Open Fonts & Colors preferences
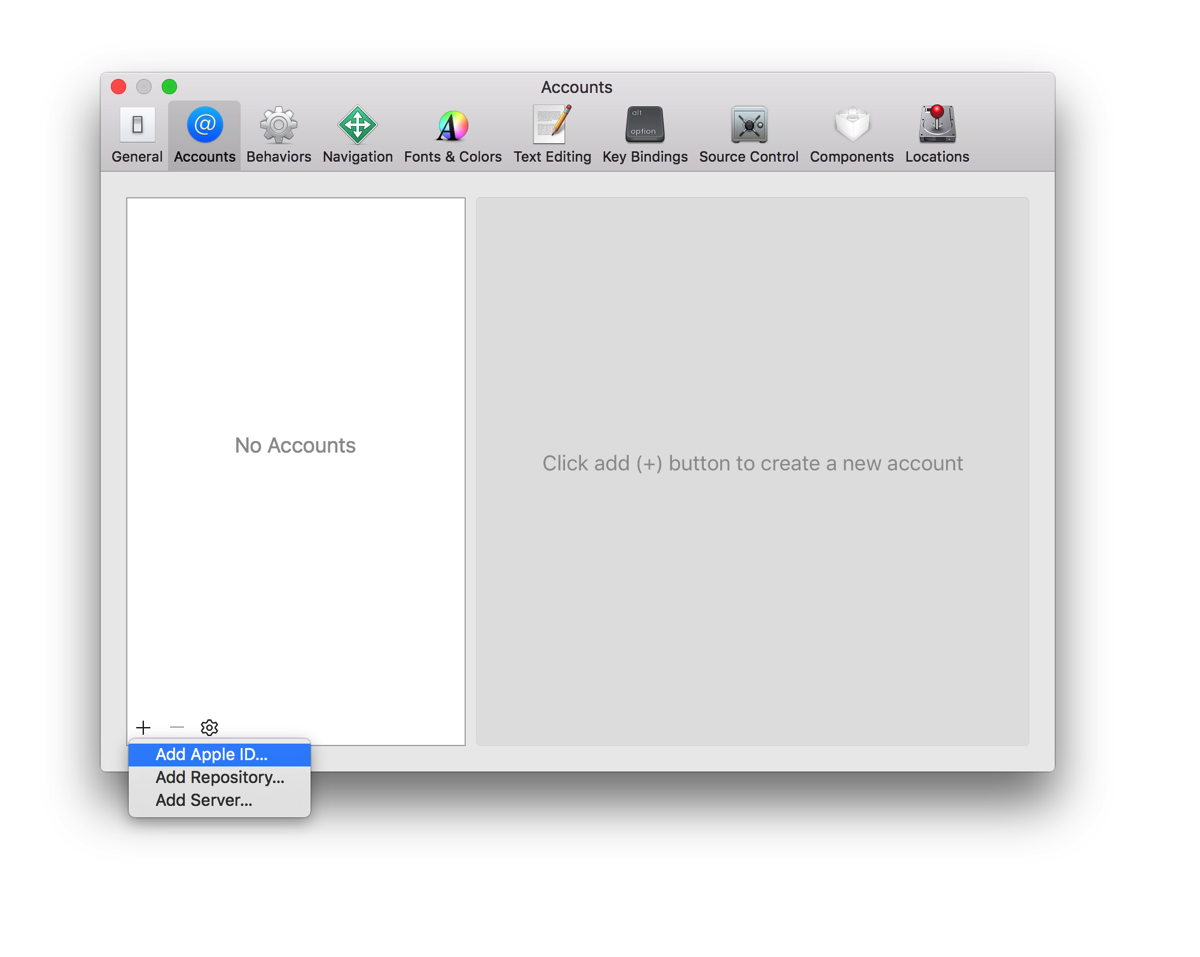Screen dimensions: 1200x957 [452, 135]
